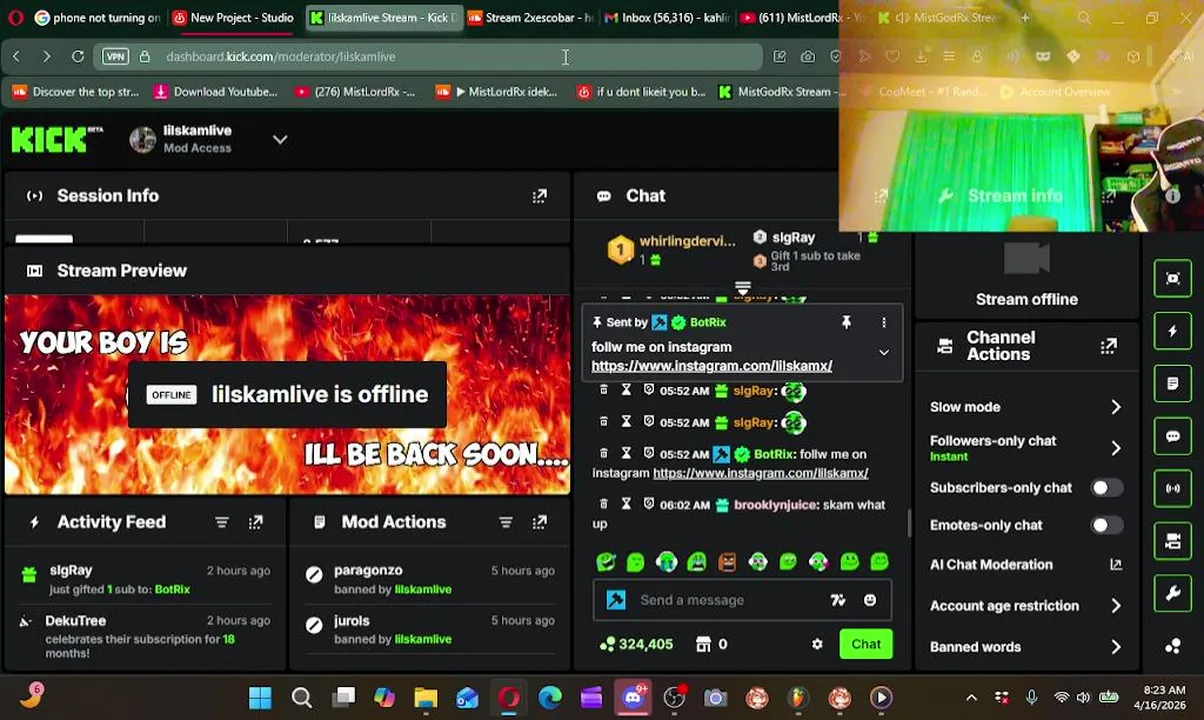Pop out the Channel Actions panel
The width and height of the screenshot is (1204, 720).
click(x=1108, y=347)
